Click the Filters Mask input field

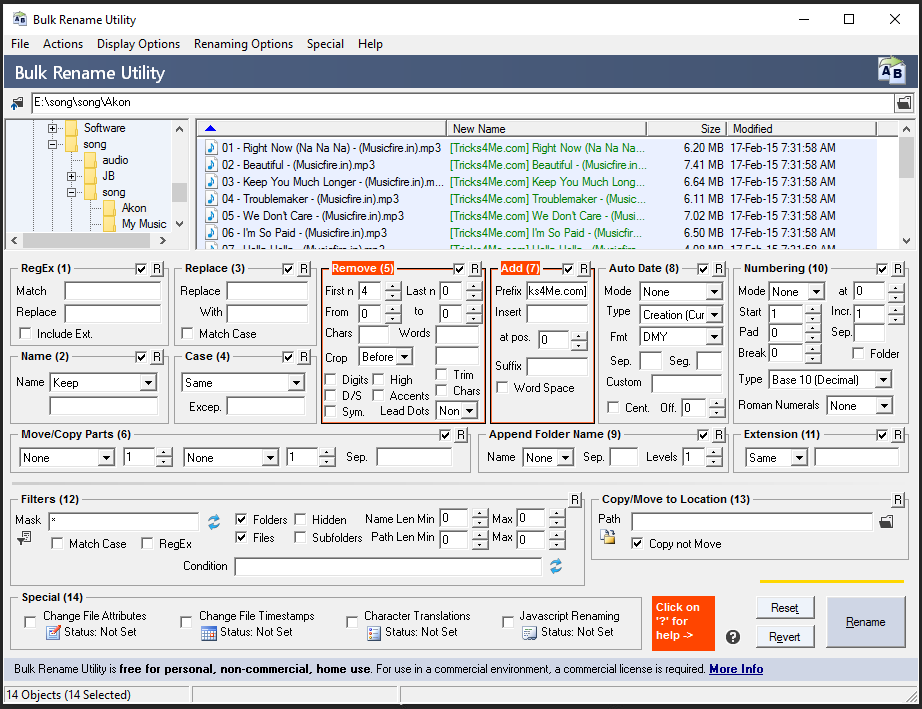[x=124, y=521]
